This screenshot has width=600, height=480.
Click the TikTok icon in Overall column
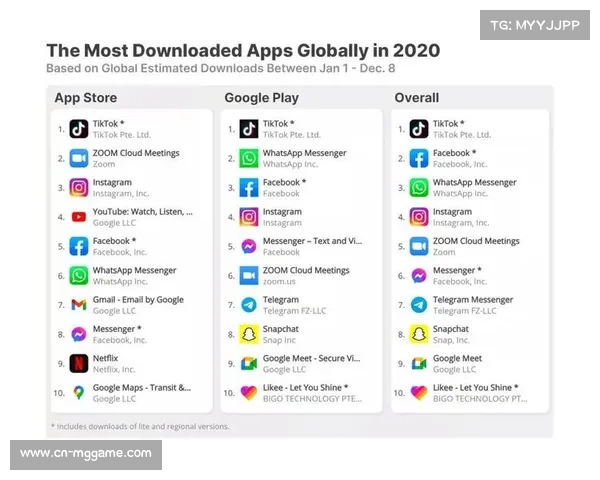tap(419, 129)
